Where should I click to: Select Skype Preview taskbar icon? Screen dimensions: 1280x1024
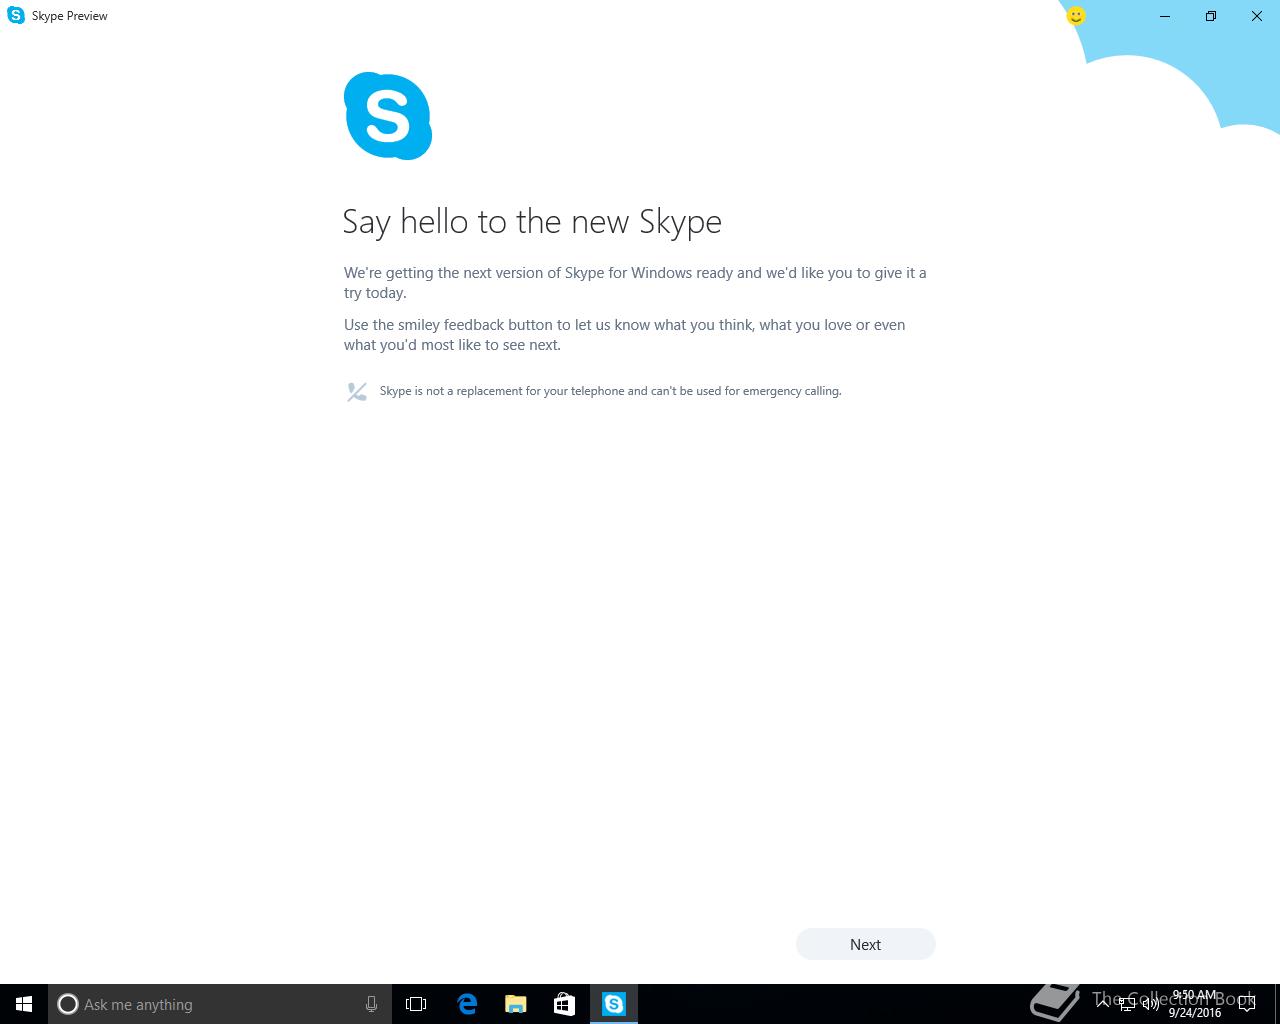coord(614,1004)
